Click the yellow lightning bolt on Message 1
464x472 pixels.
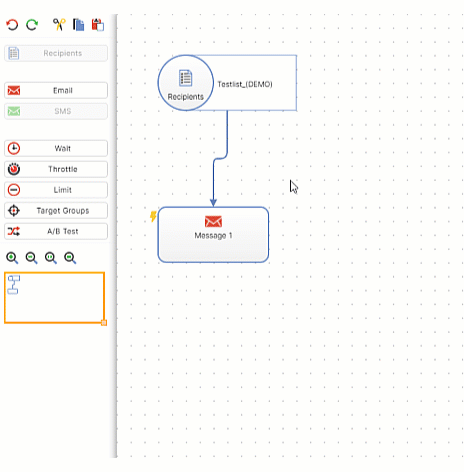153,216
